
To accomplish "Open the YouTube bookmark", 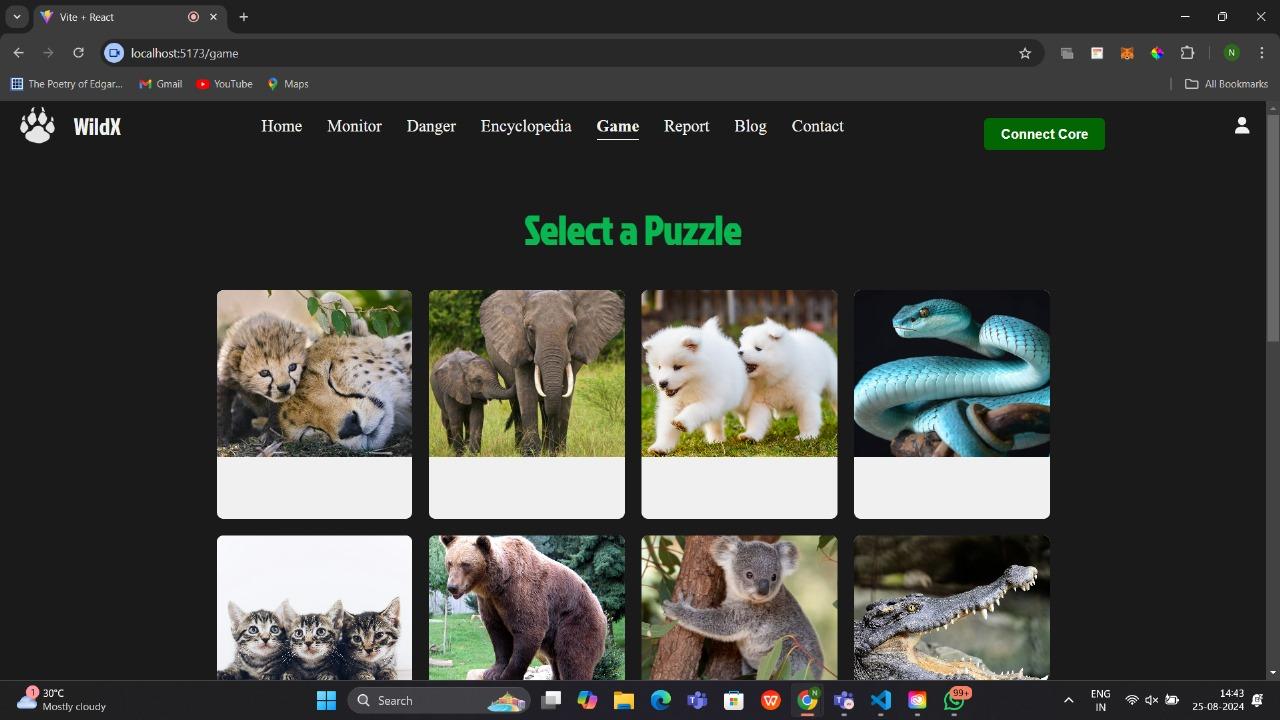I will point(224,84).
